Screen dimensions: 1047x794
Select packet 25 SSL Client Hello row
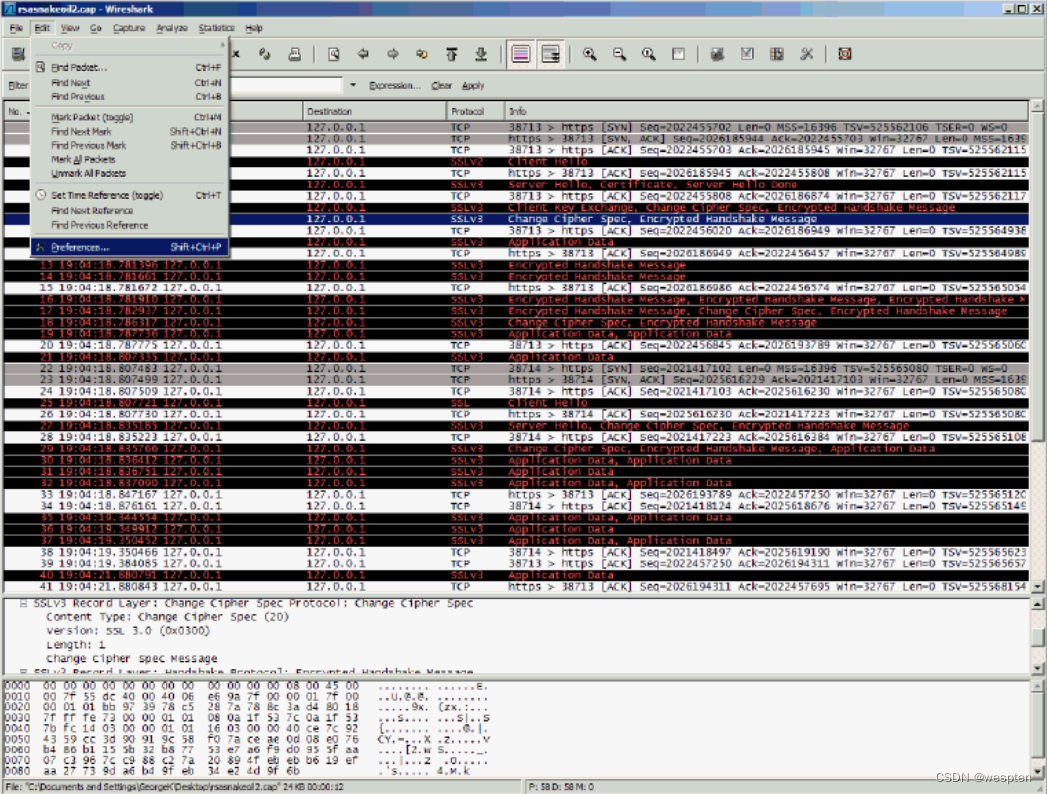coord(515,403)
